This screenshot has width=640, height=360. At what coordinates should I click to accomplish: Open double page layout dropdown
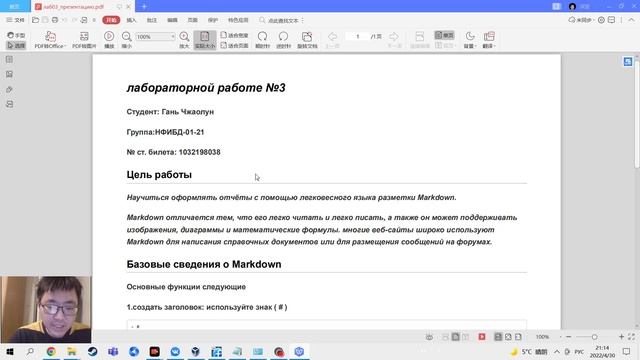tap(445, 45)
